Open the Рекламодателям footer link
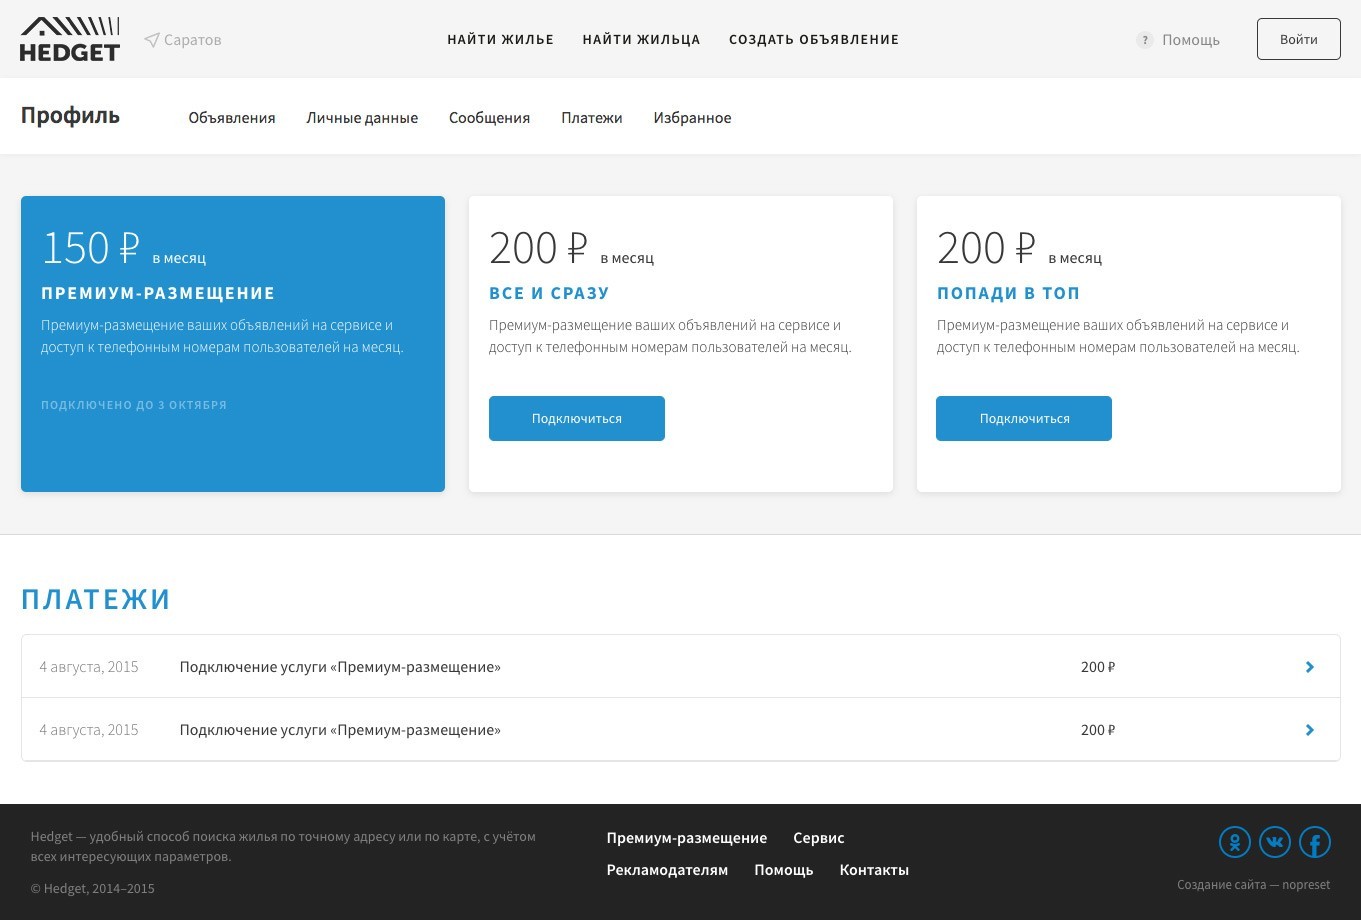This screenshot has height=920, width=1361. pyautogui.click(x=667, y=870)
